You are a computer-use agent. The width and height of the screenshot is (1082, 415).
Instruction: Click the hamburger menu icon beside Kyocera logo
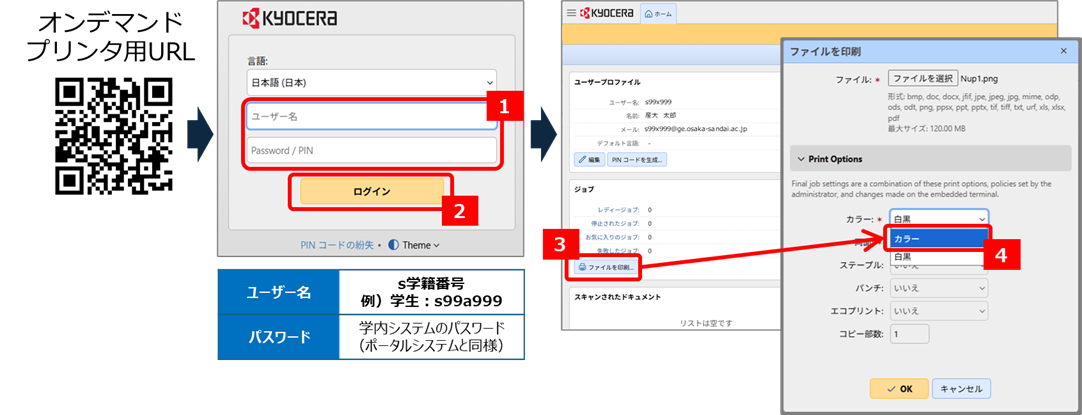click(572, 13)
